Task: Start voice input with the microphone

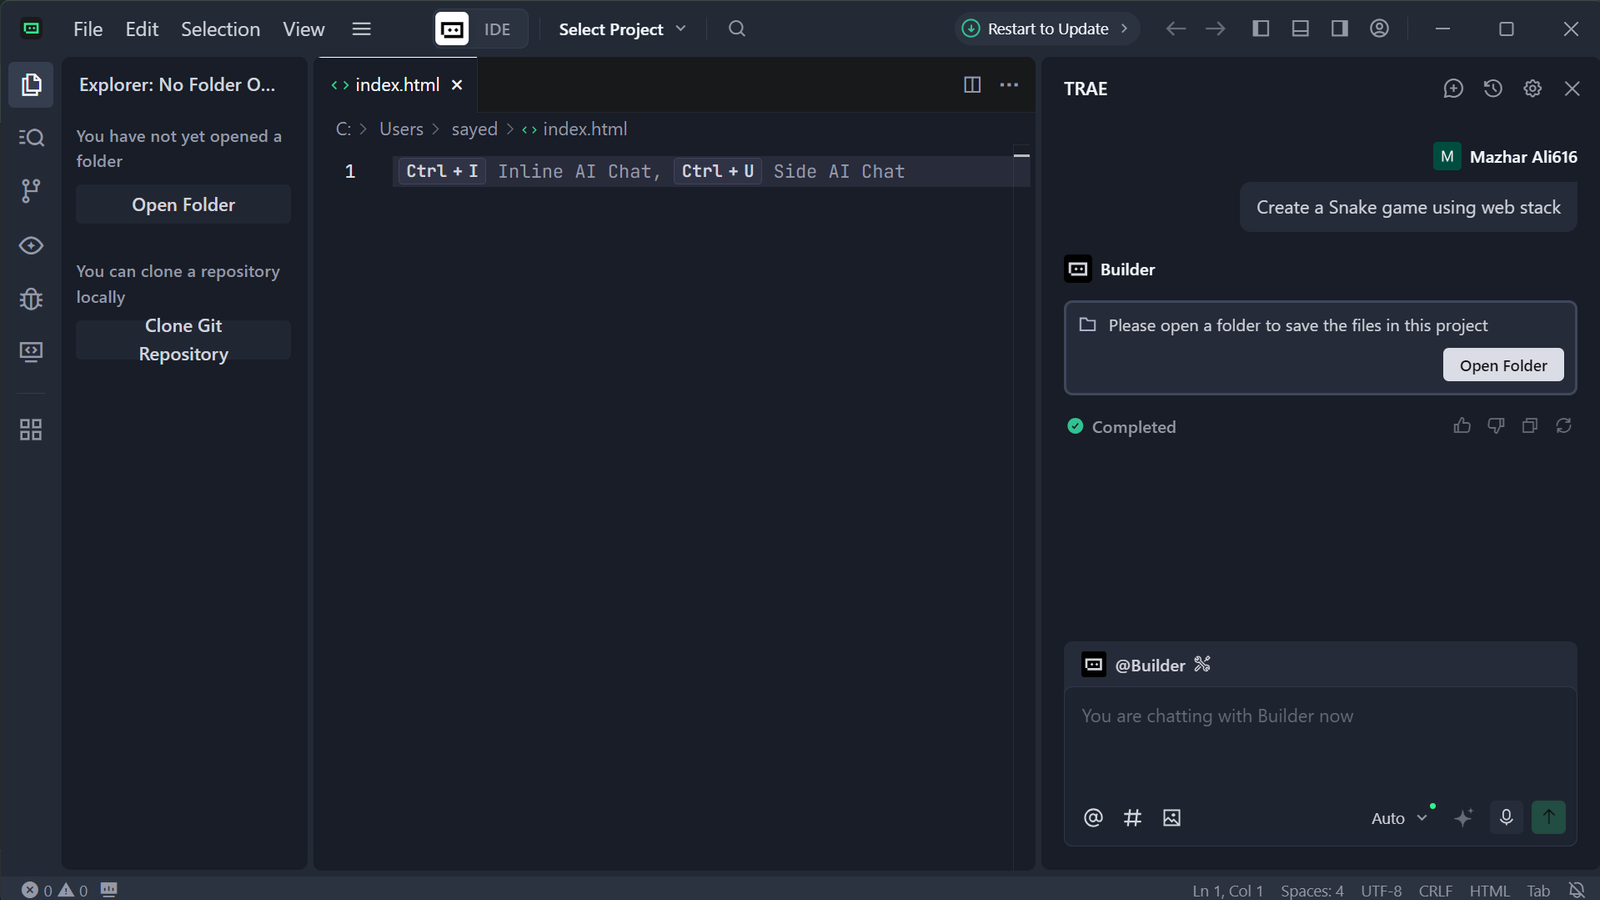Action: coord(1506,817)
